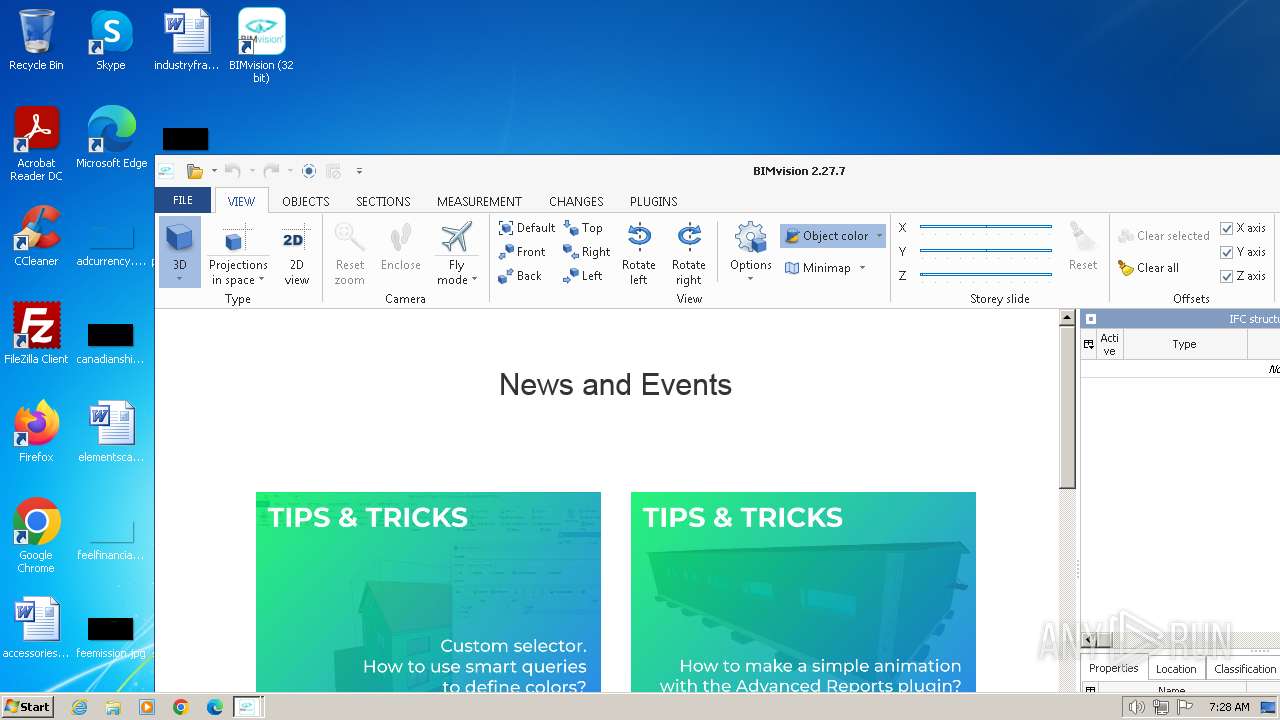Switch to the OBJECTS ribbon tab
This screenshot has width=1280, height=720.
[306, 201]
